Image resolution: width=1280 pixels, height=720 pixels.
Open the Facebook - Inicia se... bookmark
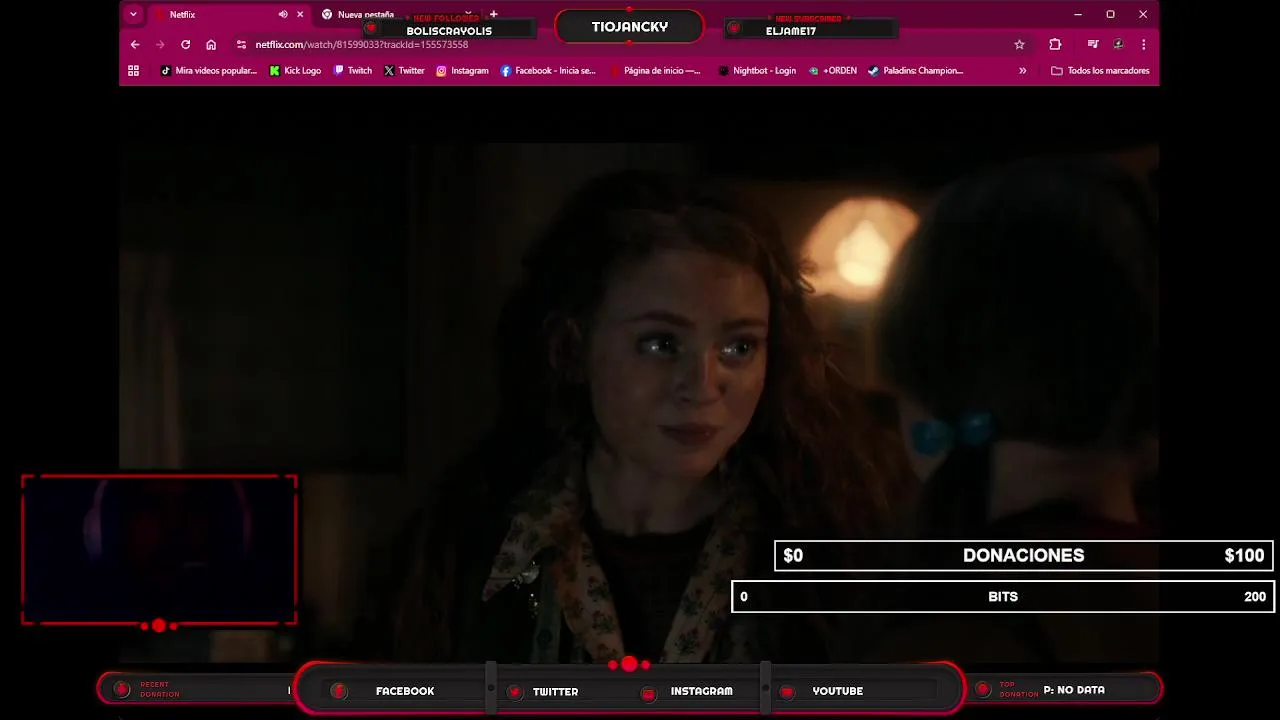(x=548, y=71)
